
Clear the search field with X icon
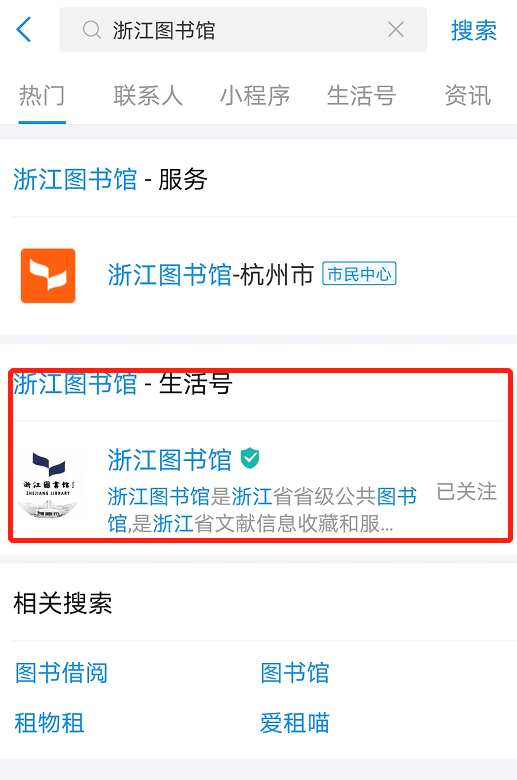coord(396,30)
